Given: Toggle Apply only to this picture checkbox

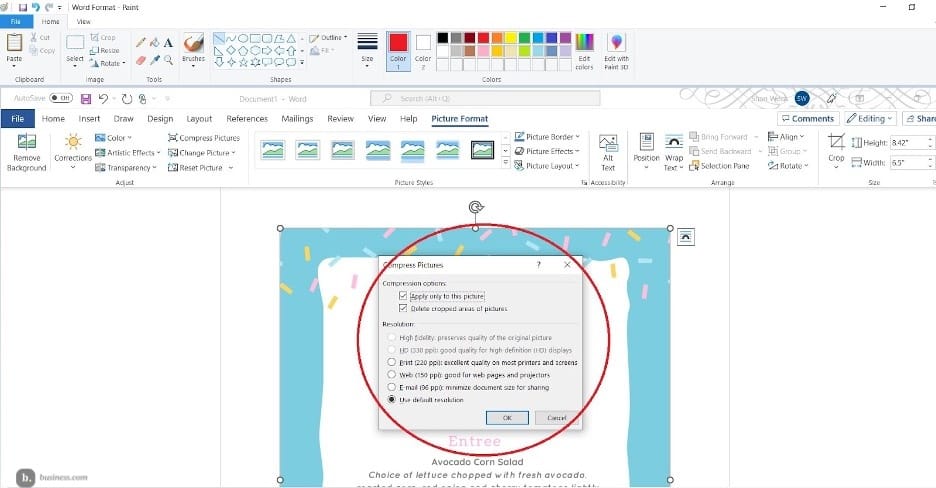Looking at the screenshot, I should click(x=403, y=297).
